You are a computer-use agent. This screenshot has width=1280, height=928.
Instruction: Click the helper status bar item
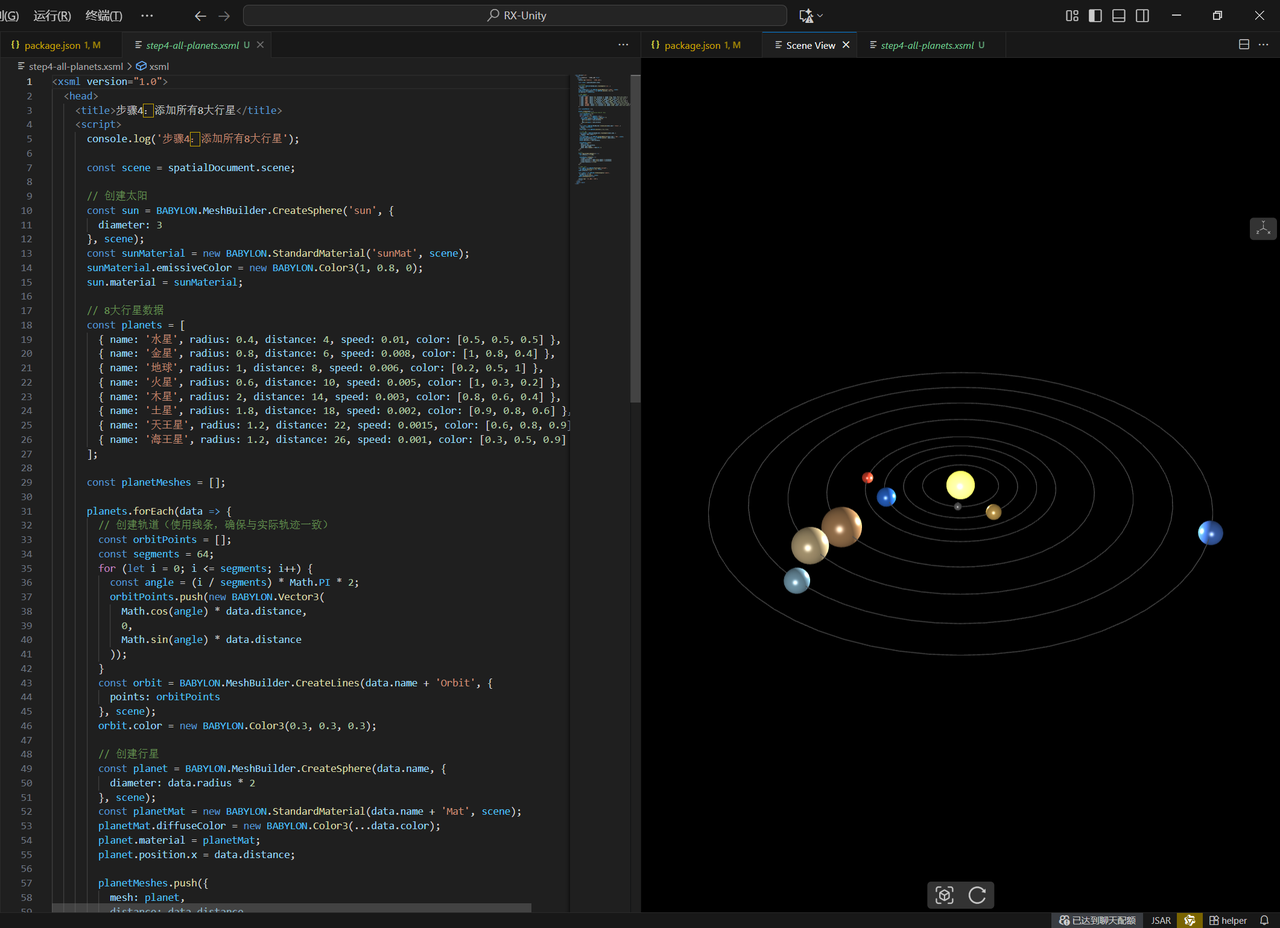pos(1227,920)
